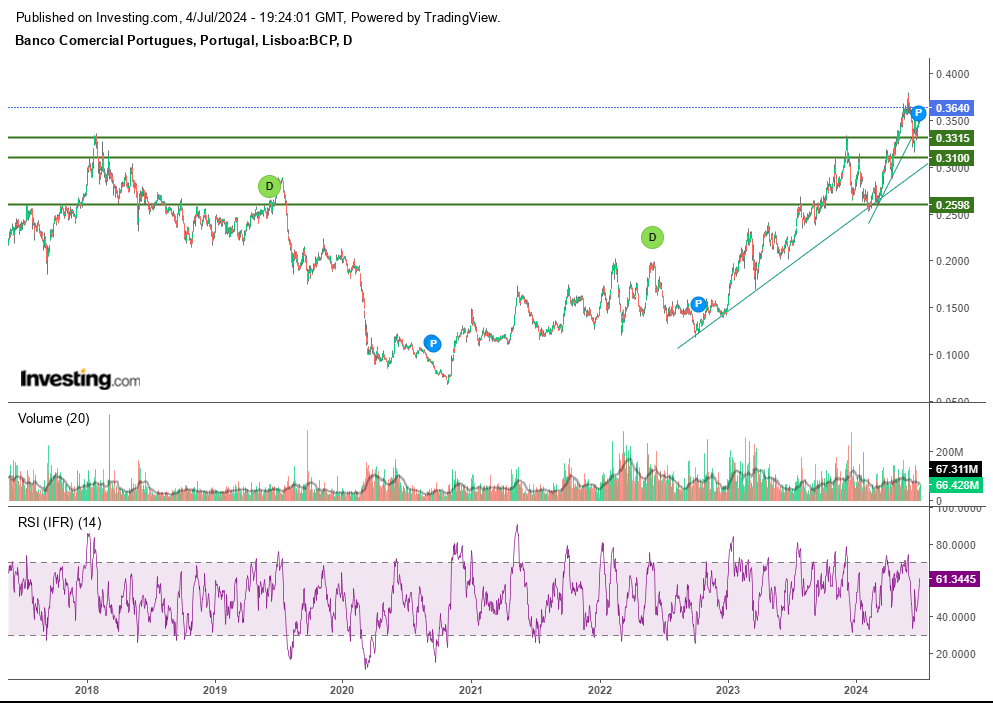The width and height of the screenshot is (993, 703).
Task: Click the 2021 label on the time axis
Action: click(x=471, y=690)
